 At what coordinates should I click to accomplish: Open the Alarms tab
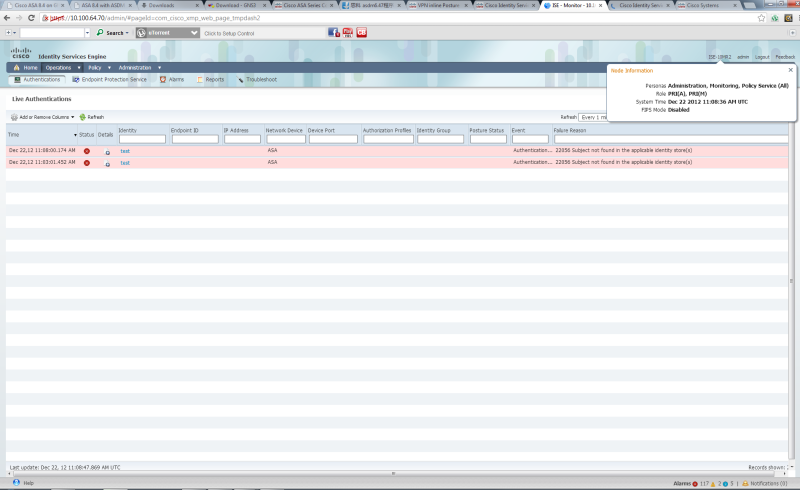pyautogui.click(x=171, y=80)
